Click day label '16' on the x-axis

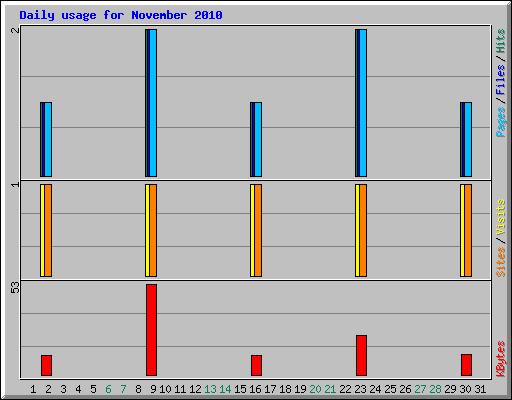click(x=255, y=389)
